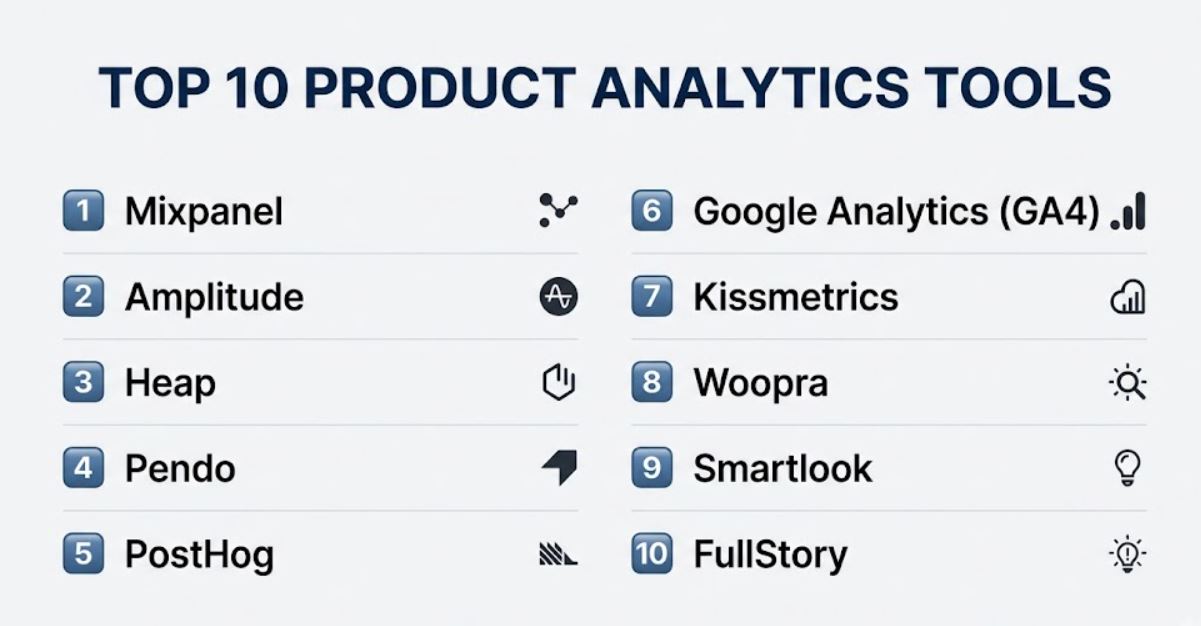
Task: Select the number 6 badge
Action: pyautogui.click(x=652, y=211)
